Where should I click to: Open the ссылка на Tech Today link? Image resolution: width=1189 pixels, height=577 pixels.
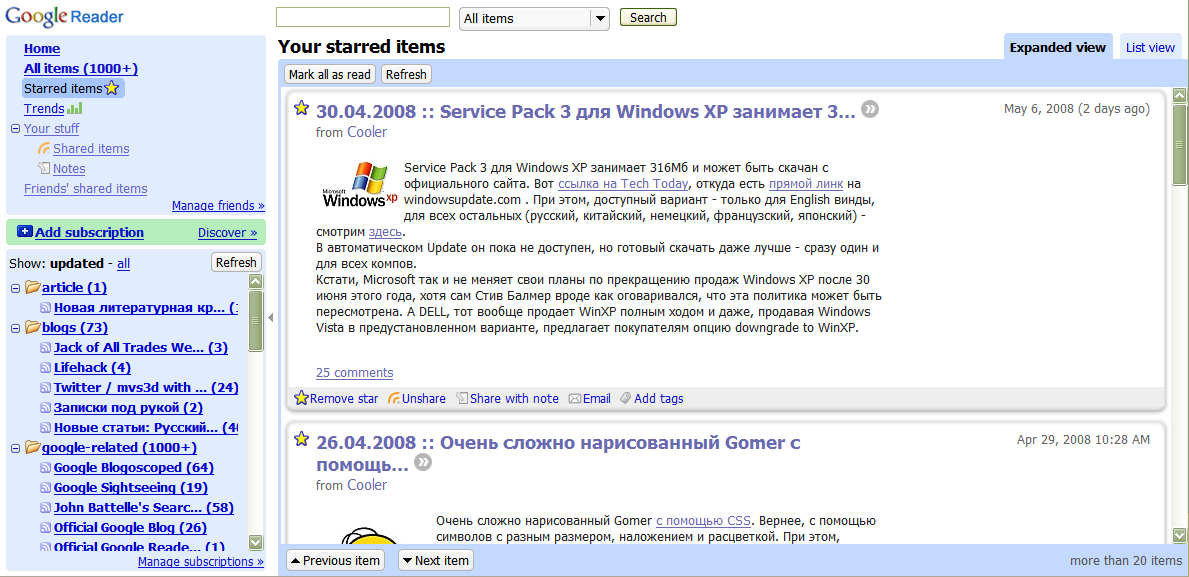coord(623,183)
